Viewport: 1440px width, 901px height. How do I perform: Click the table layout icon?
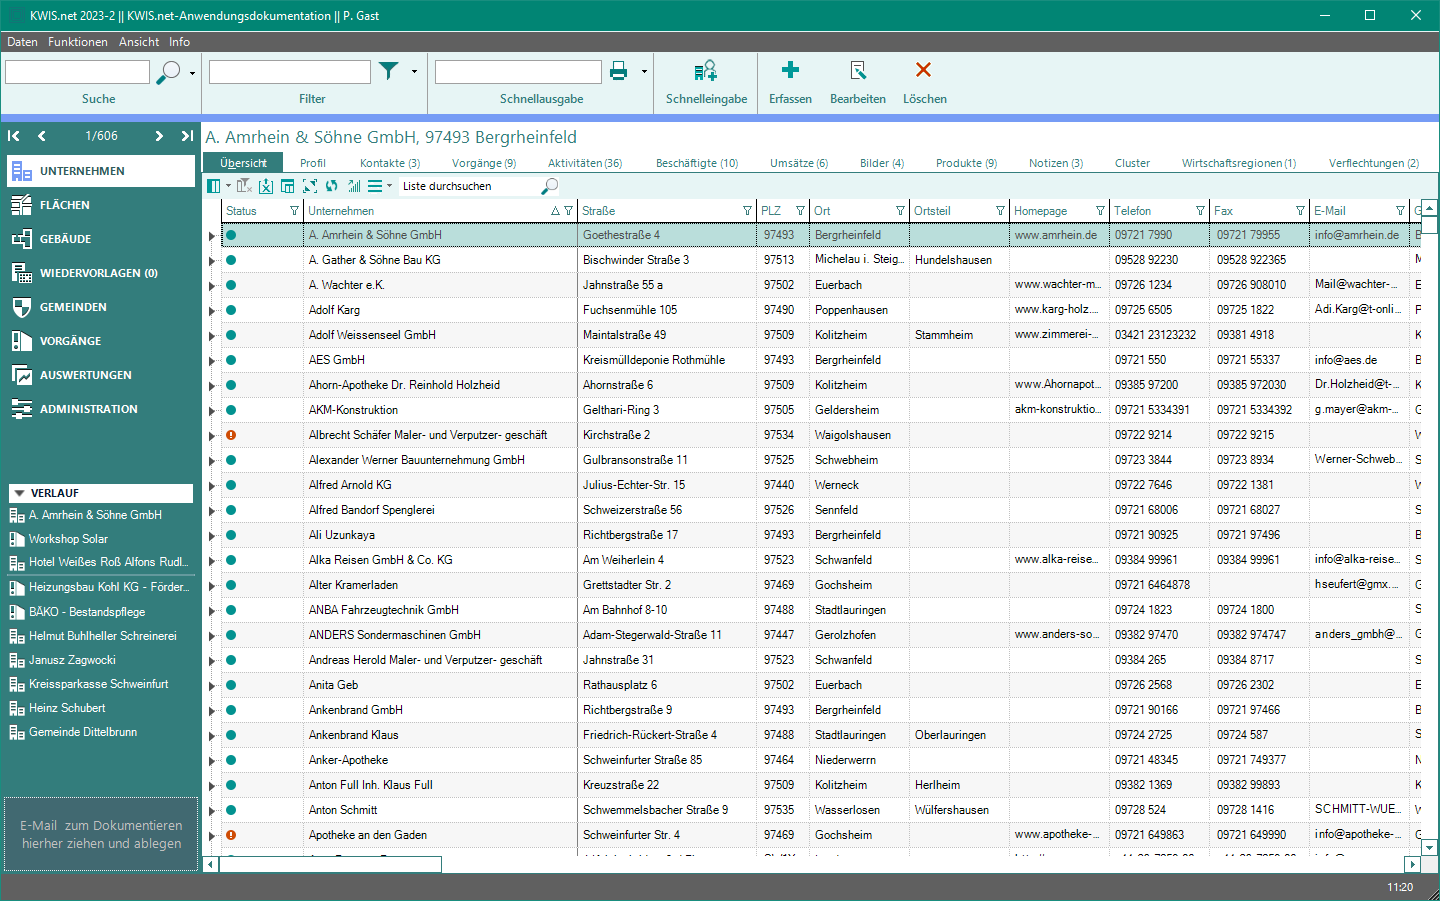288,186
